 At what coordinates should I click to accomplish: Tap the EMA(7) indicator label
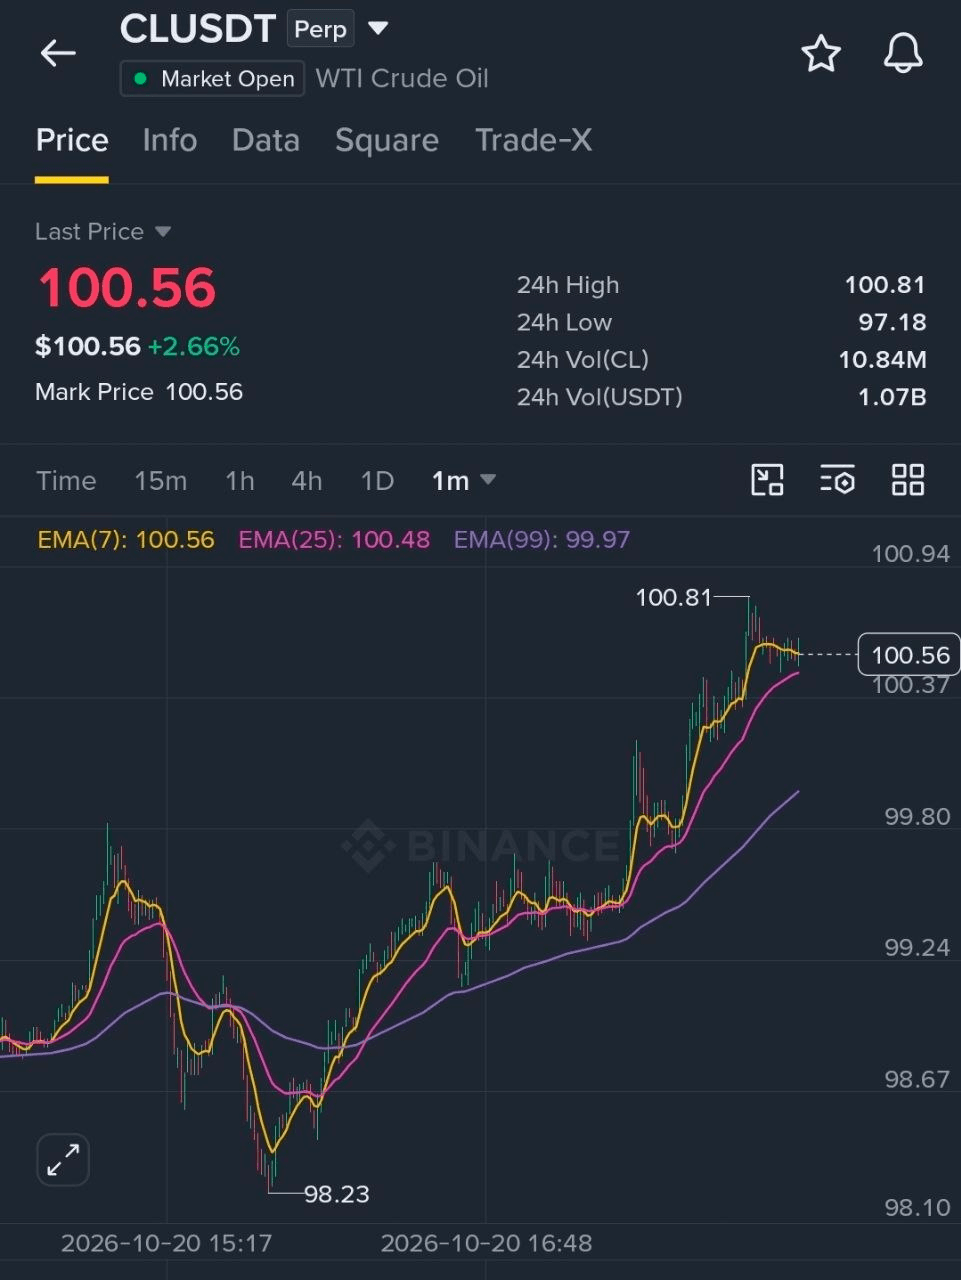126,540
